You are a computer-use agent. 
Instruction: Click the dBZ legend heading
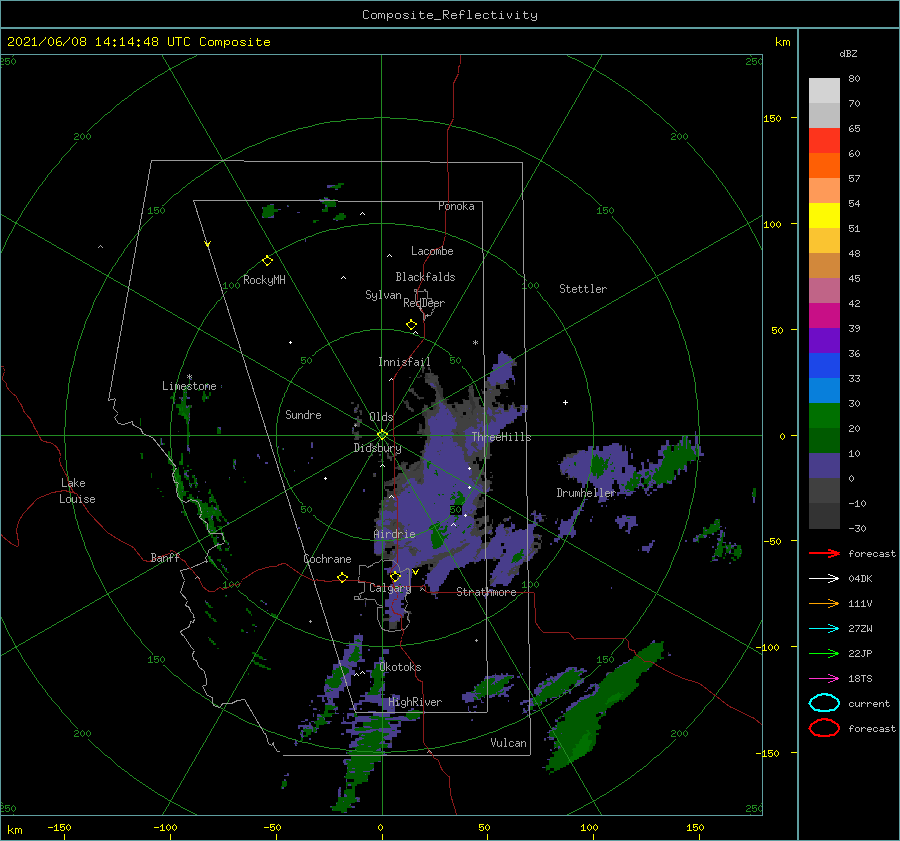tap(848, 53)
